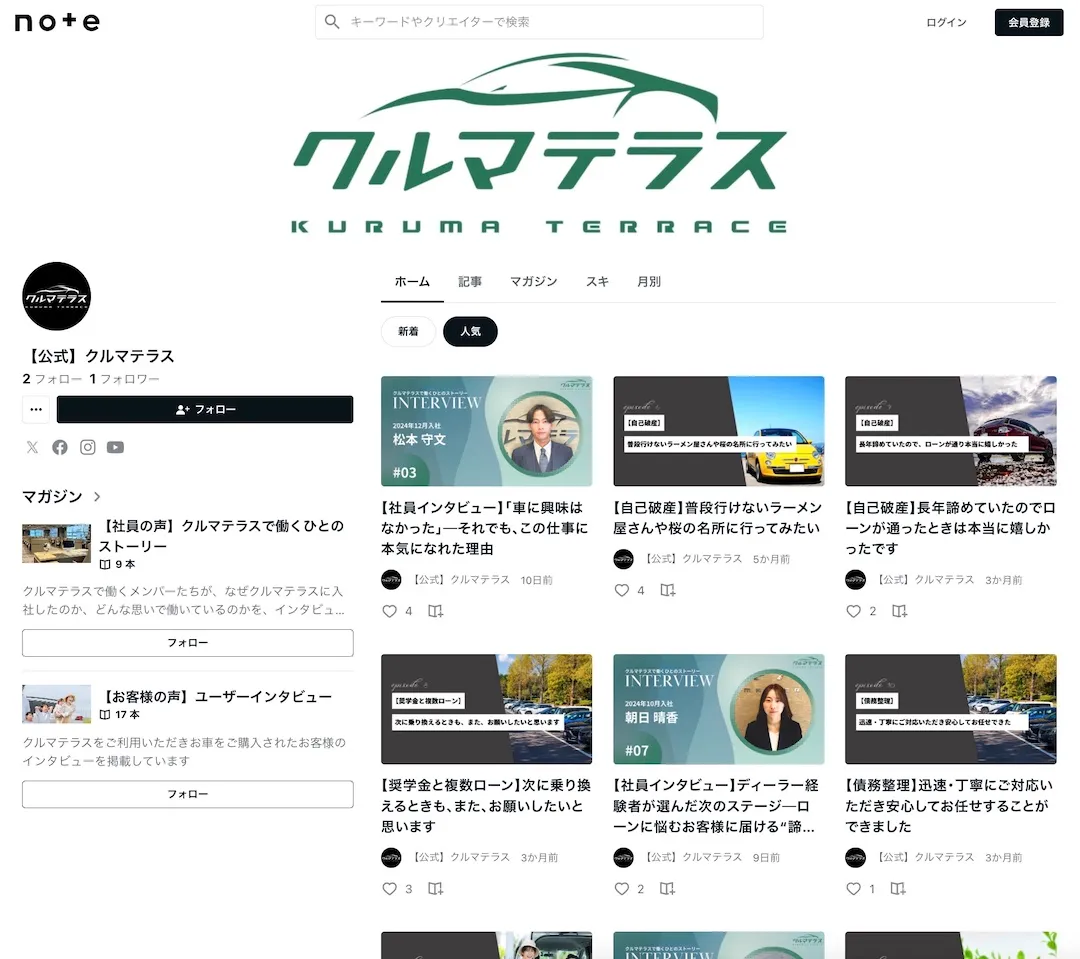Screen dimensions: 1080x959
Task: Open title 次に乗り換えるときも article
Action: [x=486, y=806]
